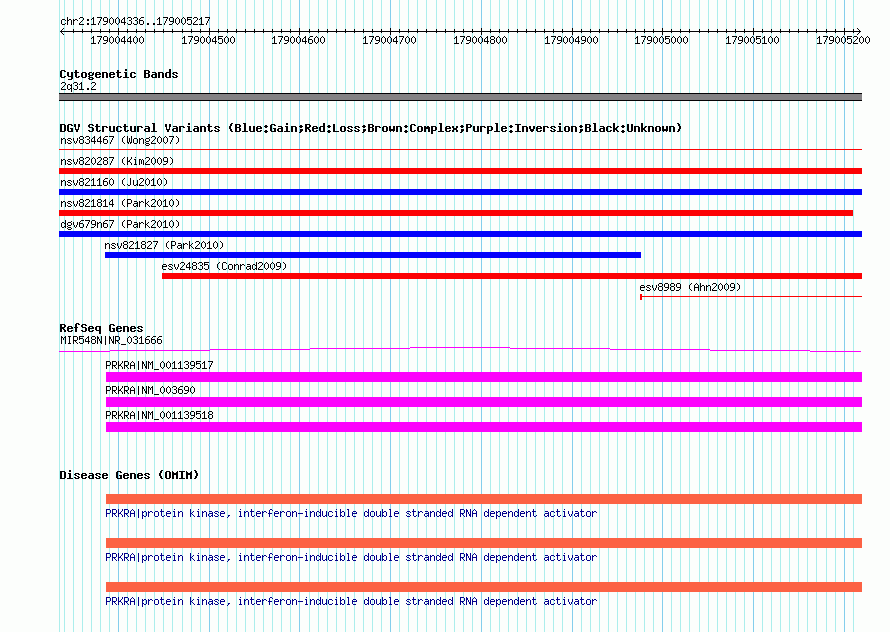
Task: Click the MIR548N thin magenta gene line
Action: point(460,349)
